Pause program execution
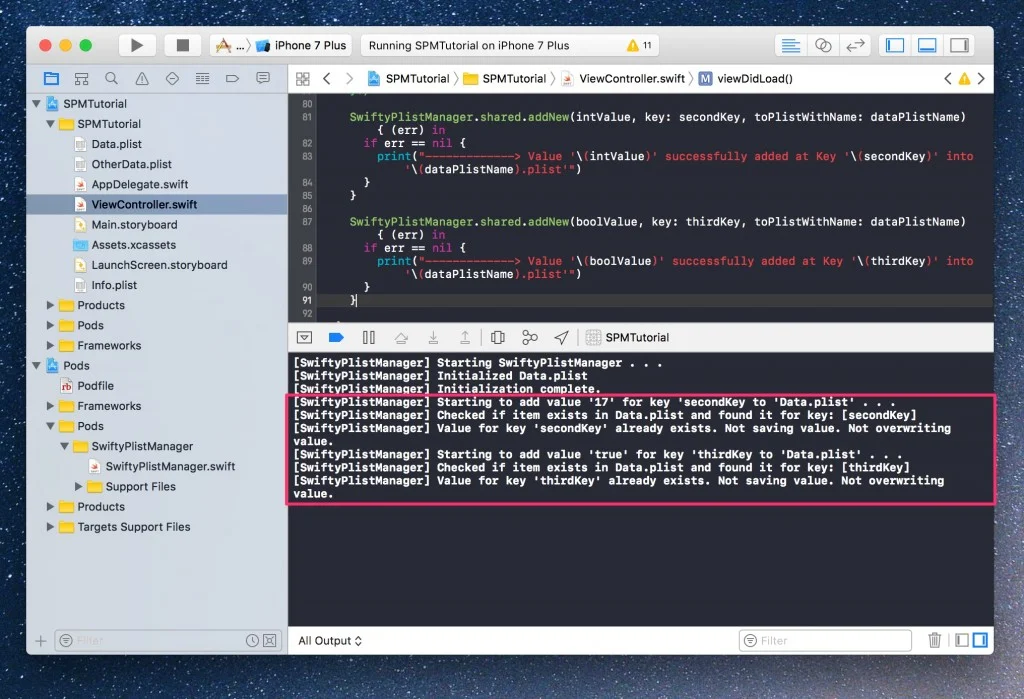The height and width of the screenshot is (699, 1024). pyautogui.click(x=368, y=338)
